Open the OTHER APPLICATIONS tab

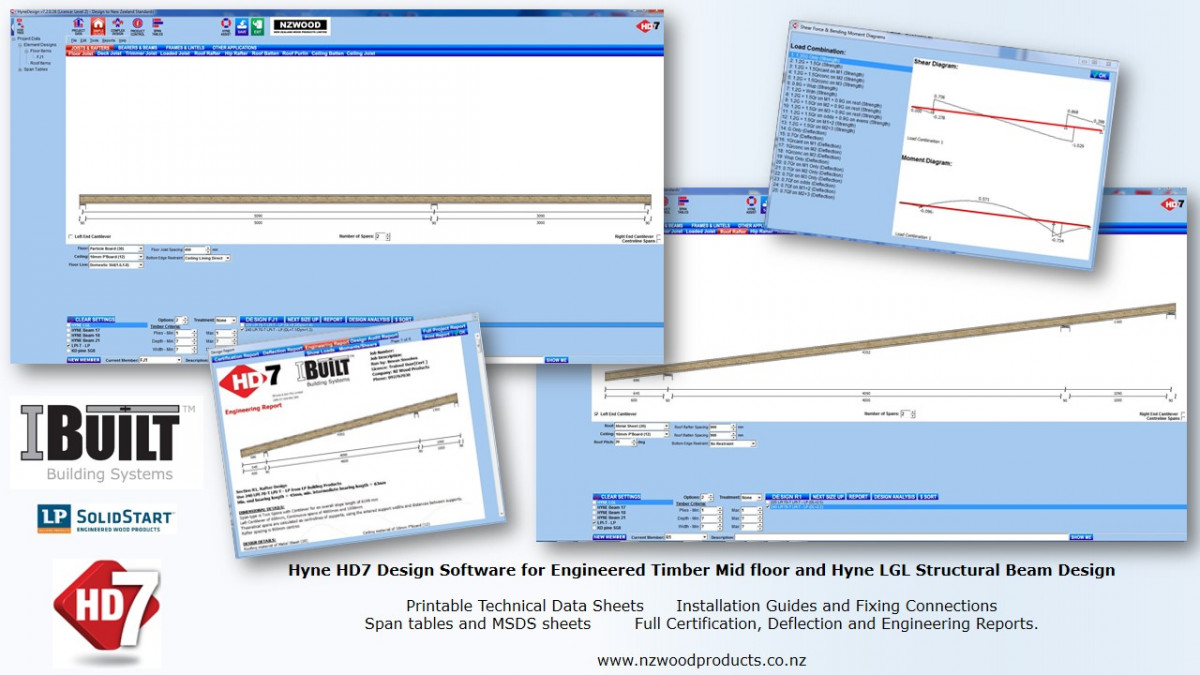pos(235,47)
